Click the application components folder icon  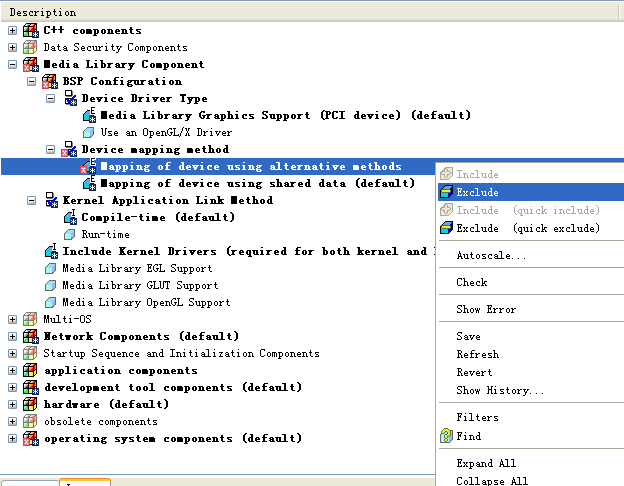click(31, 371)
